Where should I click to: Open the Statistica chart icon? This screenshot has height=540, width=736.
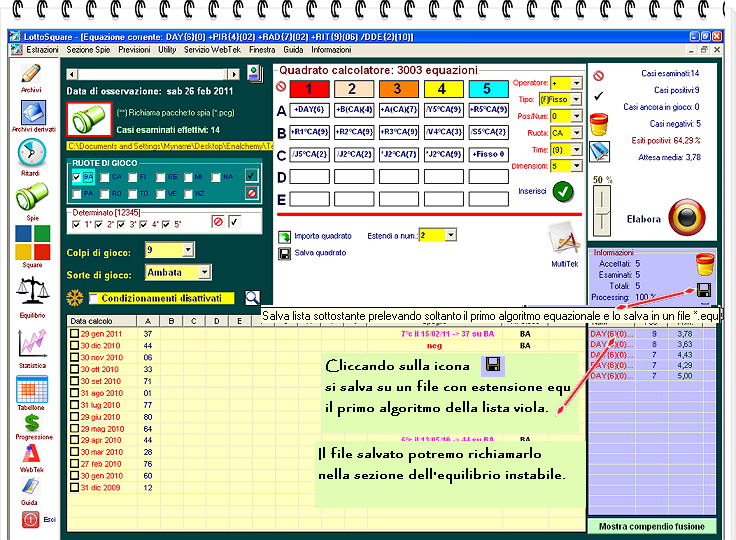tap(32, 342)
